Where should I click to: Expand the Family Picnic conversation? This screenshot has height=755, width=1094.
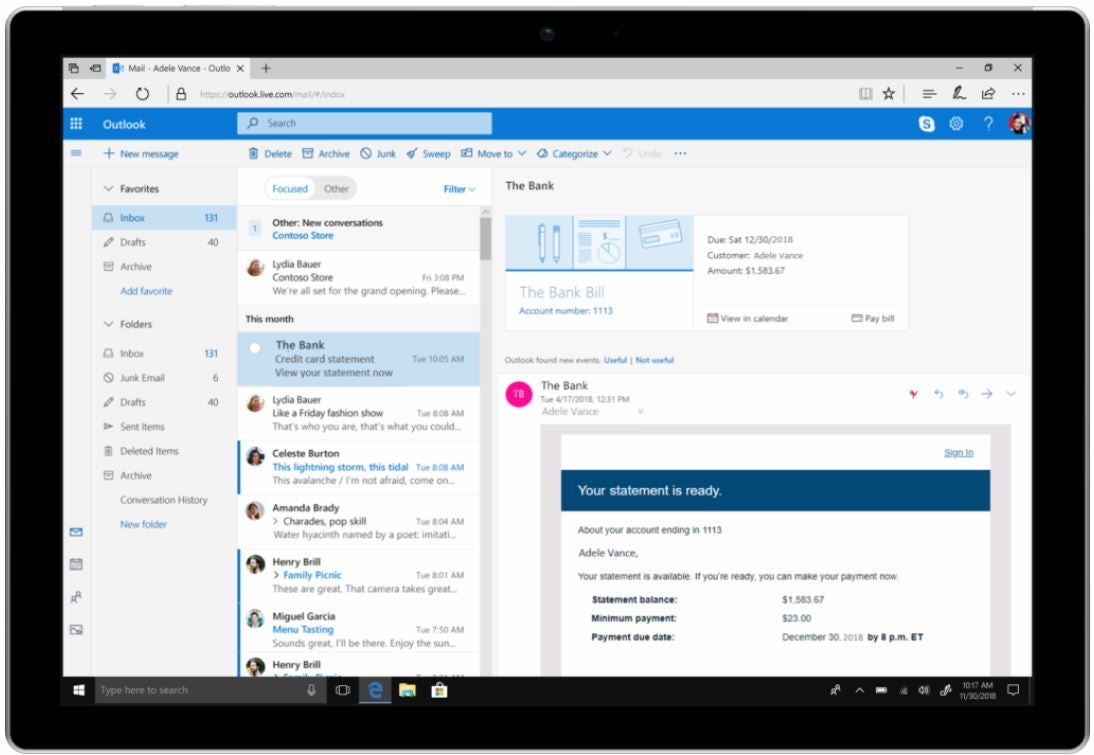coord(276,575)
